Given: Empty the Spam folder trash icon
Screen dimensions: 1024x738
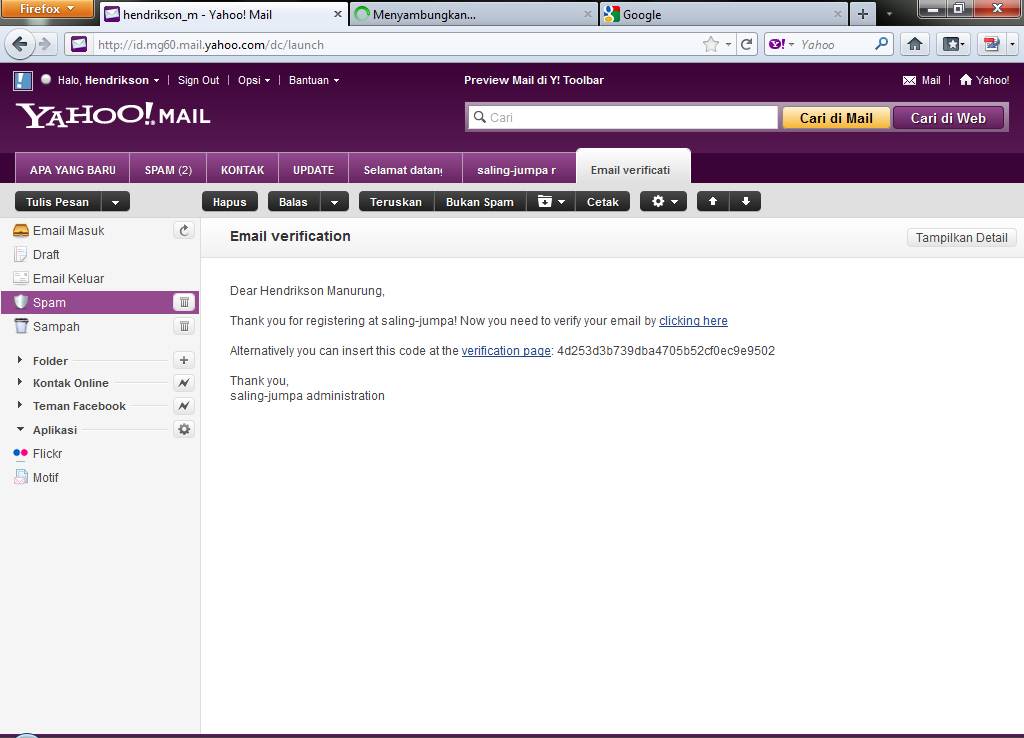Looking at the screenshot, I should pos(184,302).
